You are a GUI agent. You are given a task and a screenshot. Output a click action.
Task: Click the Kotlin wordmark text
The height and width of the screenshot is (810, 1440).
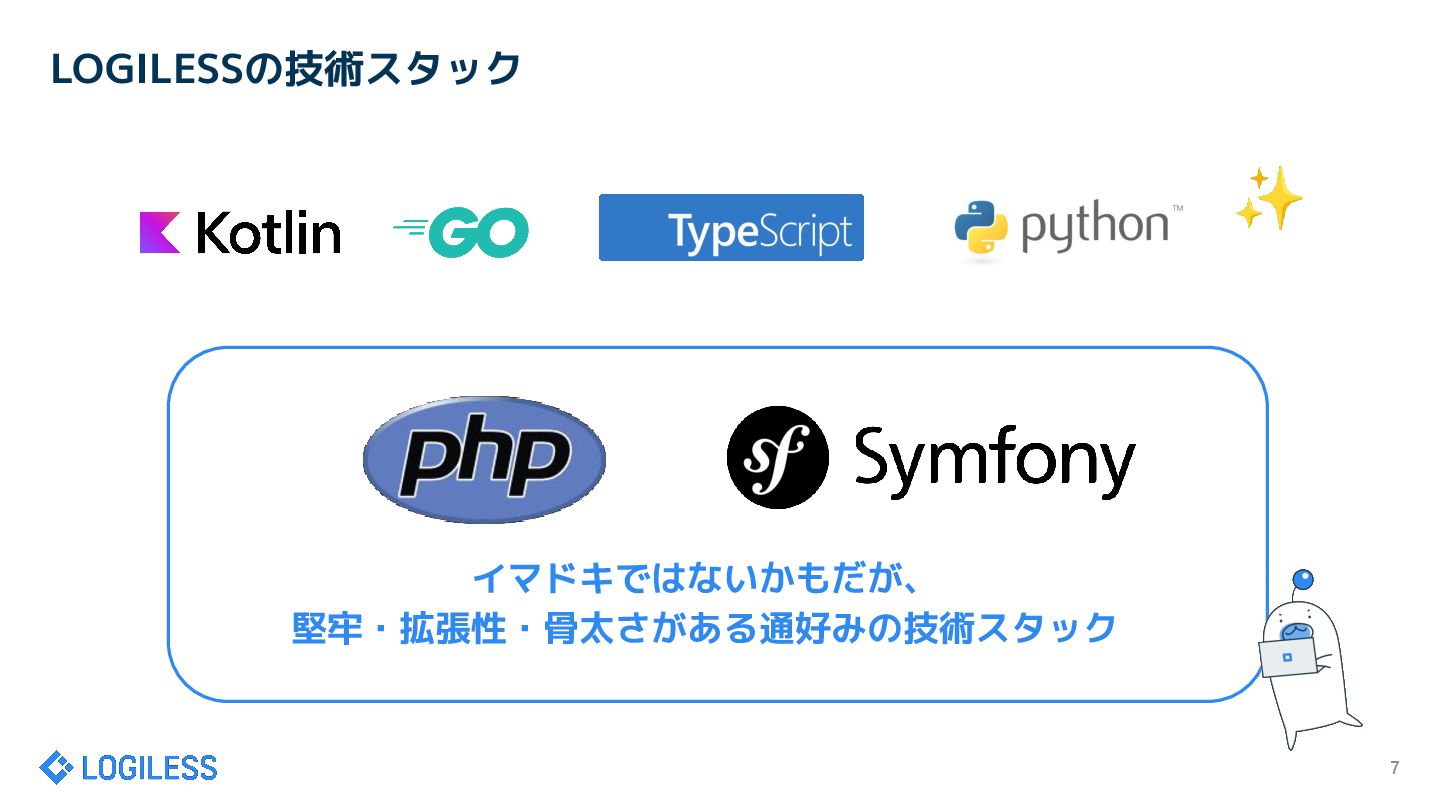point(268,232)
